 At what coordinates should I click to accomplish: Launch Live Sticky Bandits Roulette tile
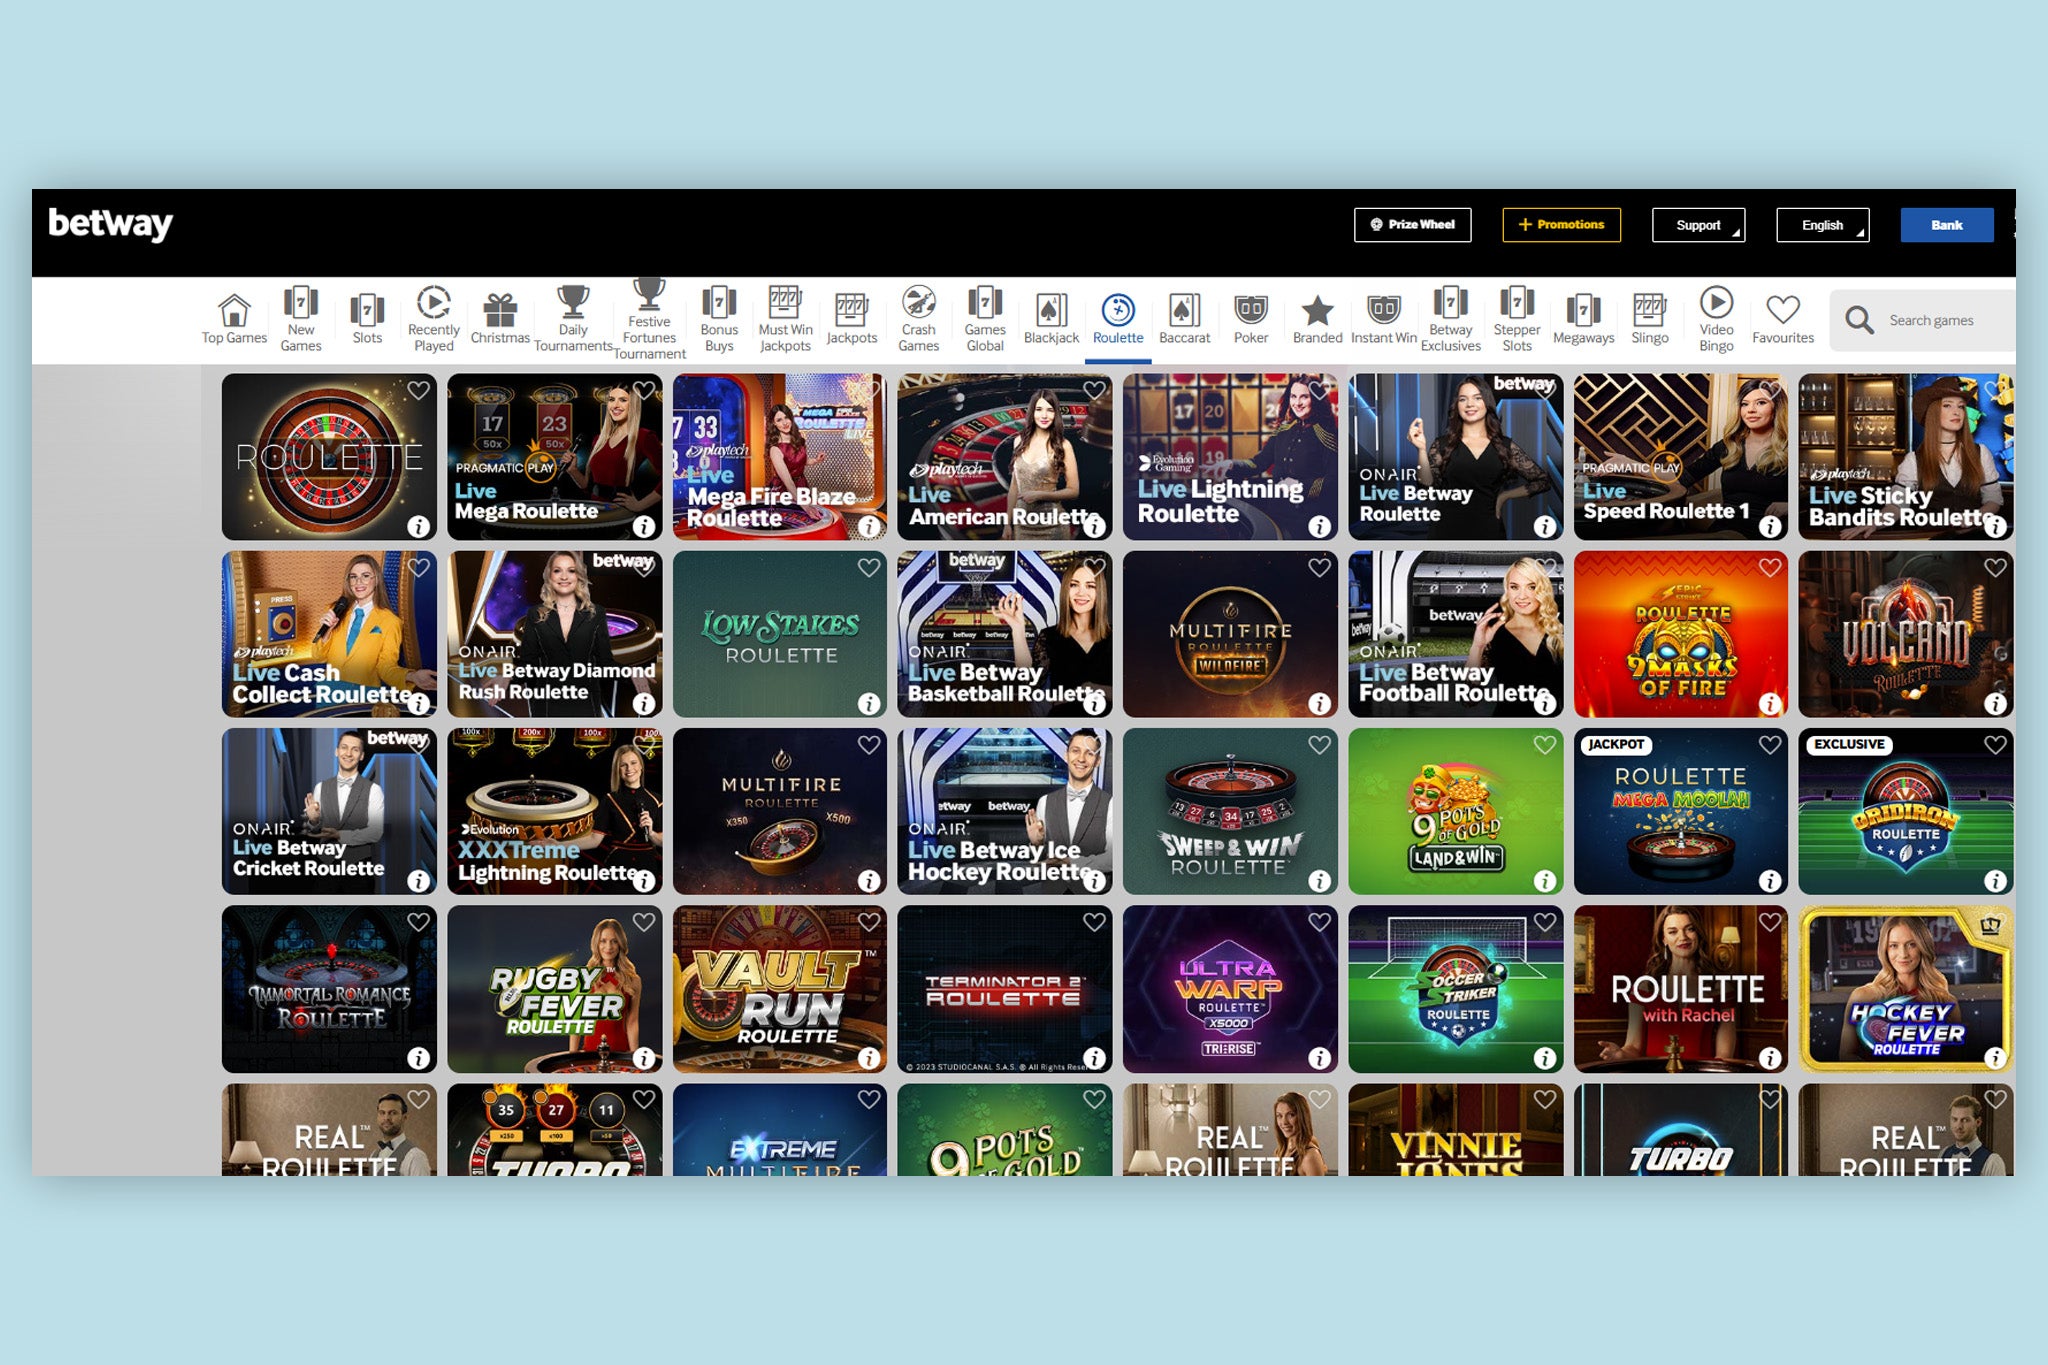click(1905, 457)
